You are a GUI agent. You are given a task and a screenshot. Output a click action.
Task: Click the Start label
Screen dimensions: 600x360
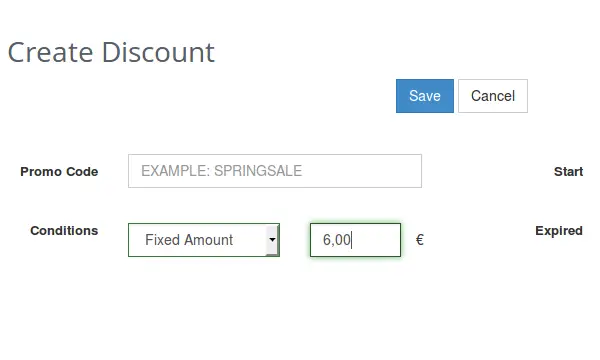coord(569,171)
